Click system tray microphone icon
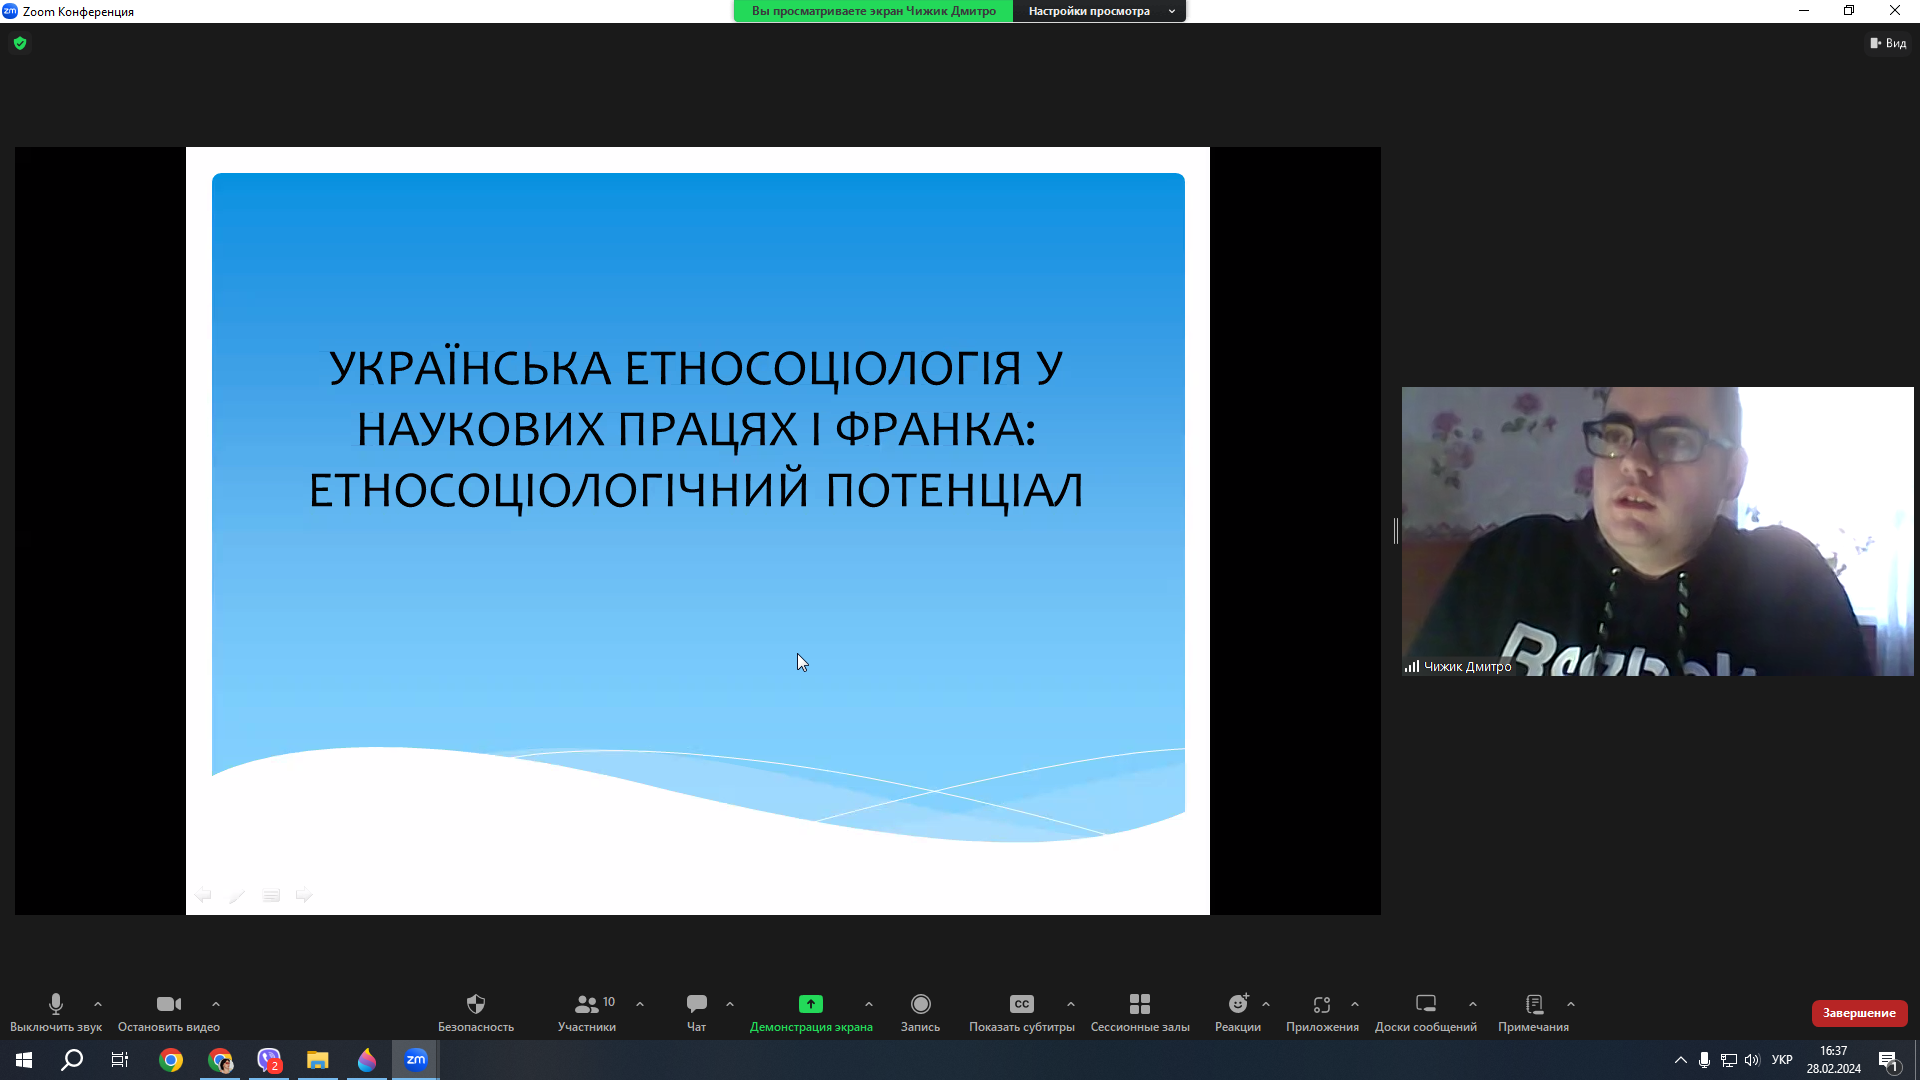 [1704, 1060]
